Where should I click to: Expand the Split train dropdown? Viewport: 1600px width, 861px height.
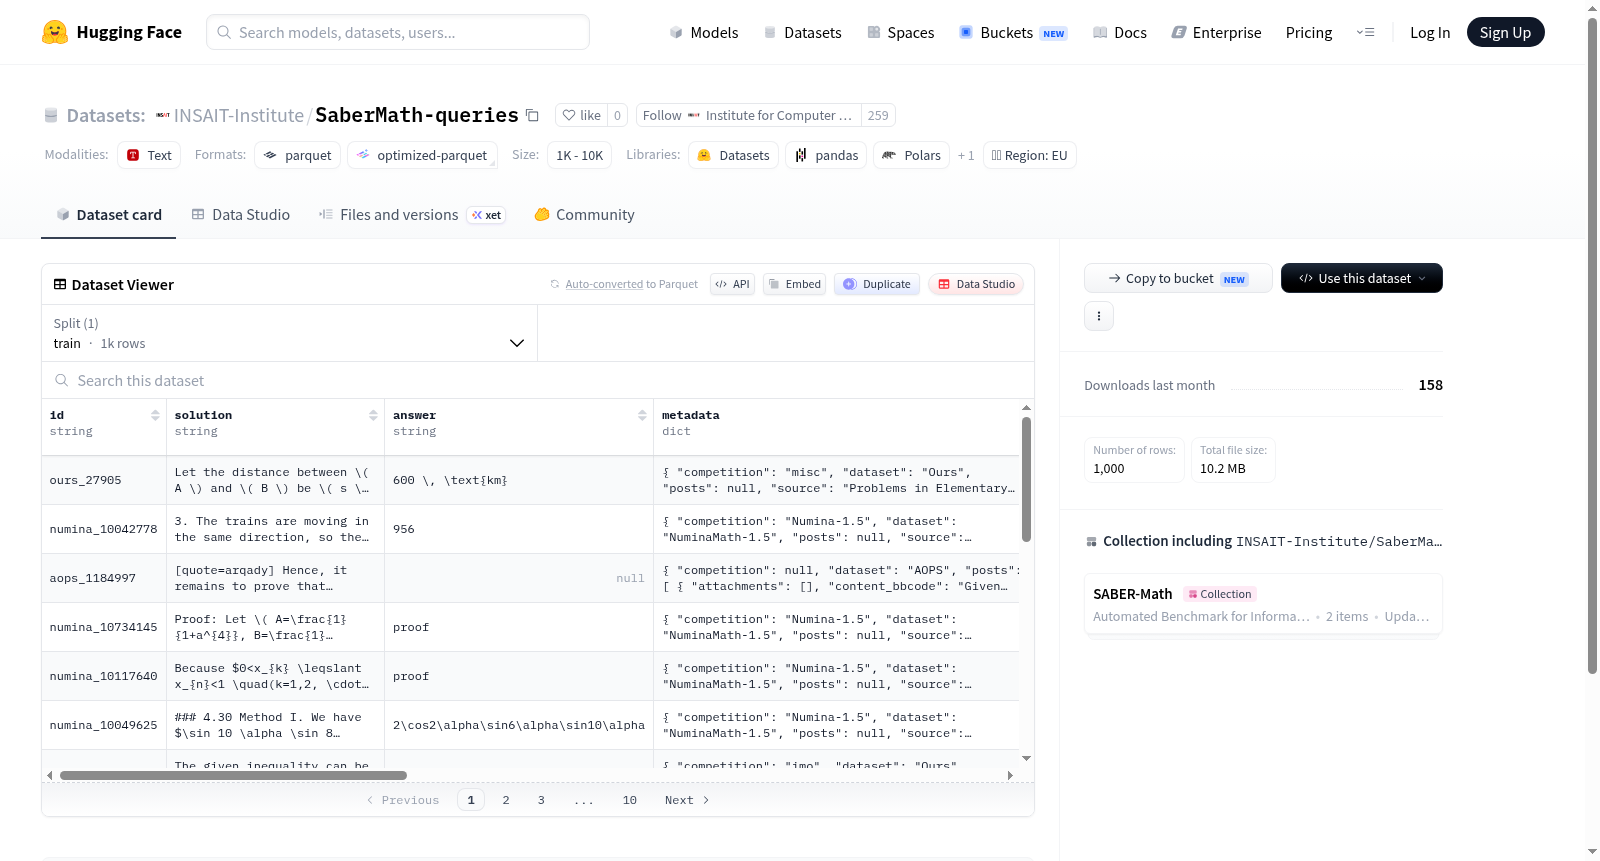point(290,333)
